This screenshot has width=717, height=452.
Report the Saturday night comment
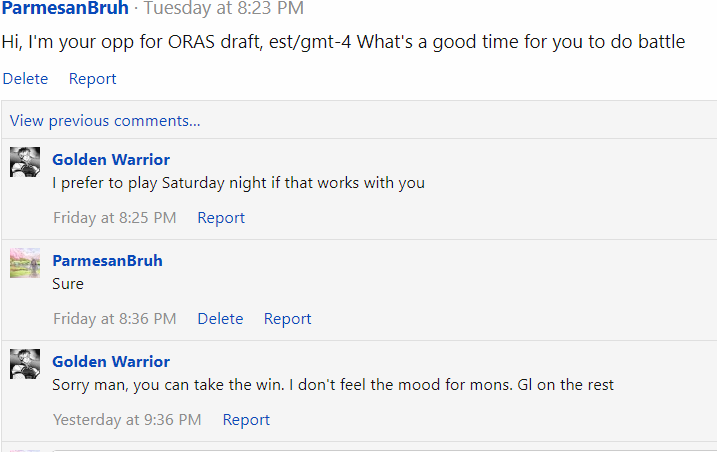[221, 217]
